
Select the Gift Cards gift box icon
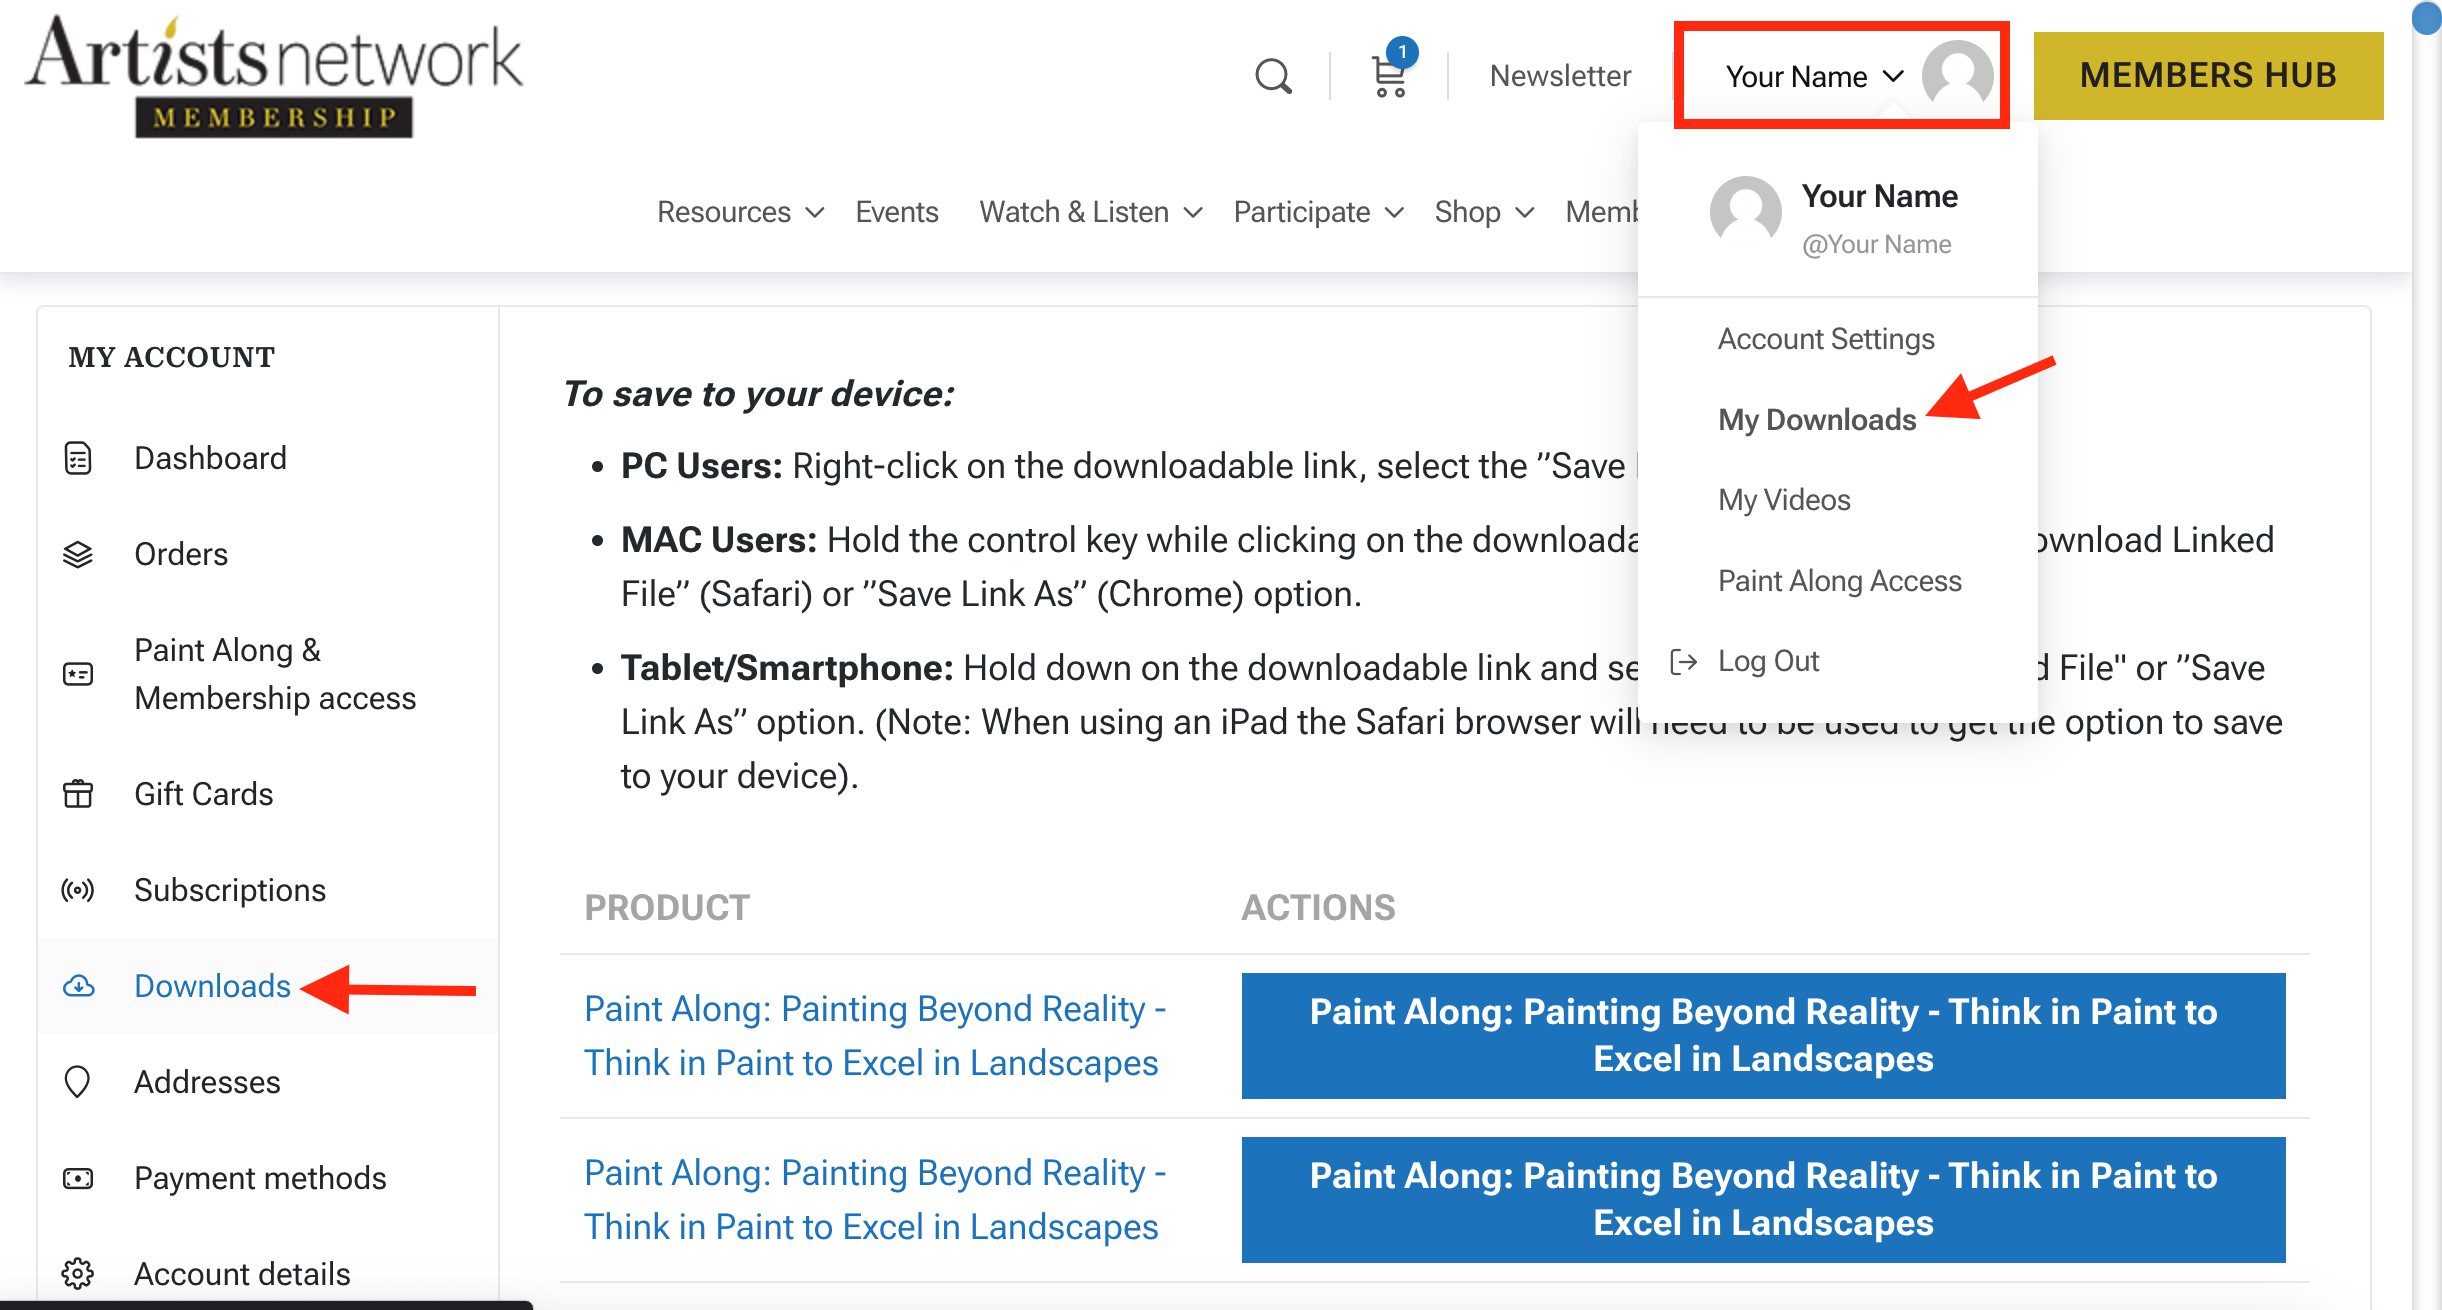point(77,793)
